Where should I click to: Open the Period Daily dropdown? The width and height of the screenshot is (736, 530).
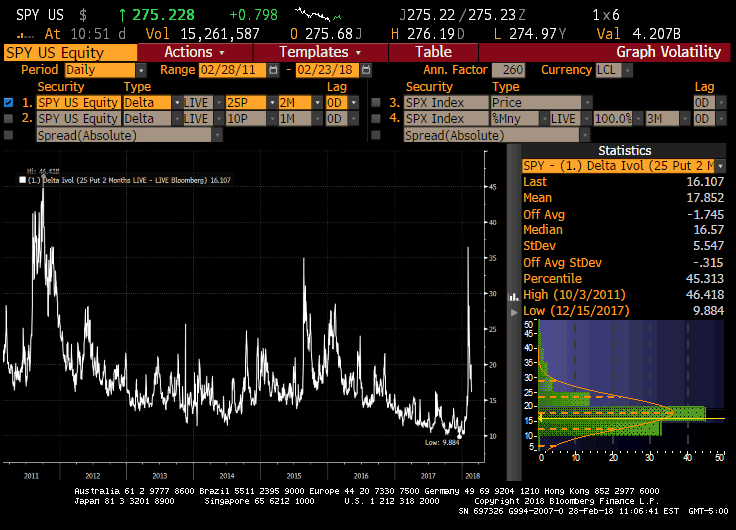tap(140, 71)
